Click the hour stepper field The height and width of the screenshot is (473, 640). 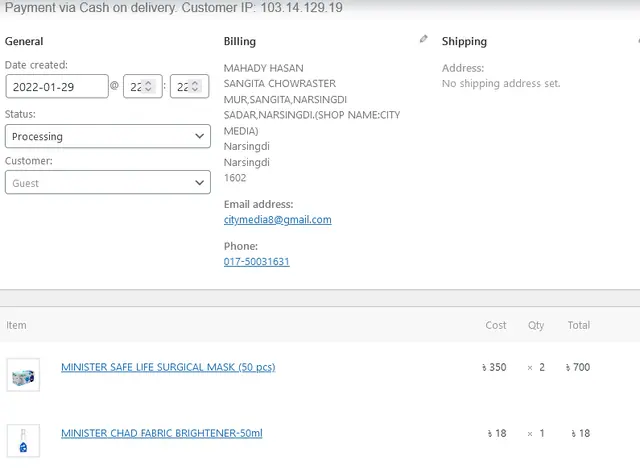143,87
